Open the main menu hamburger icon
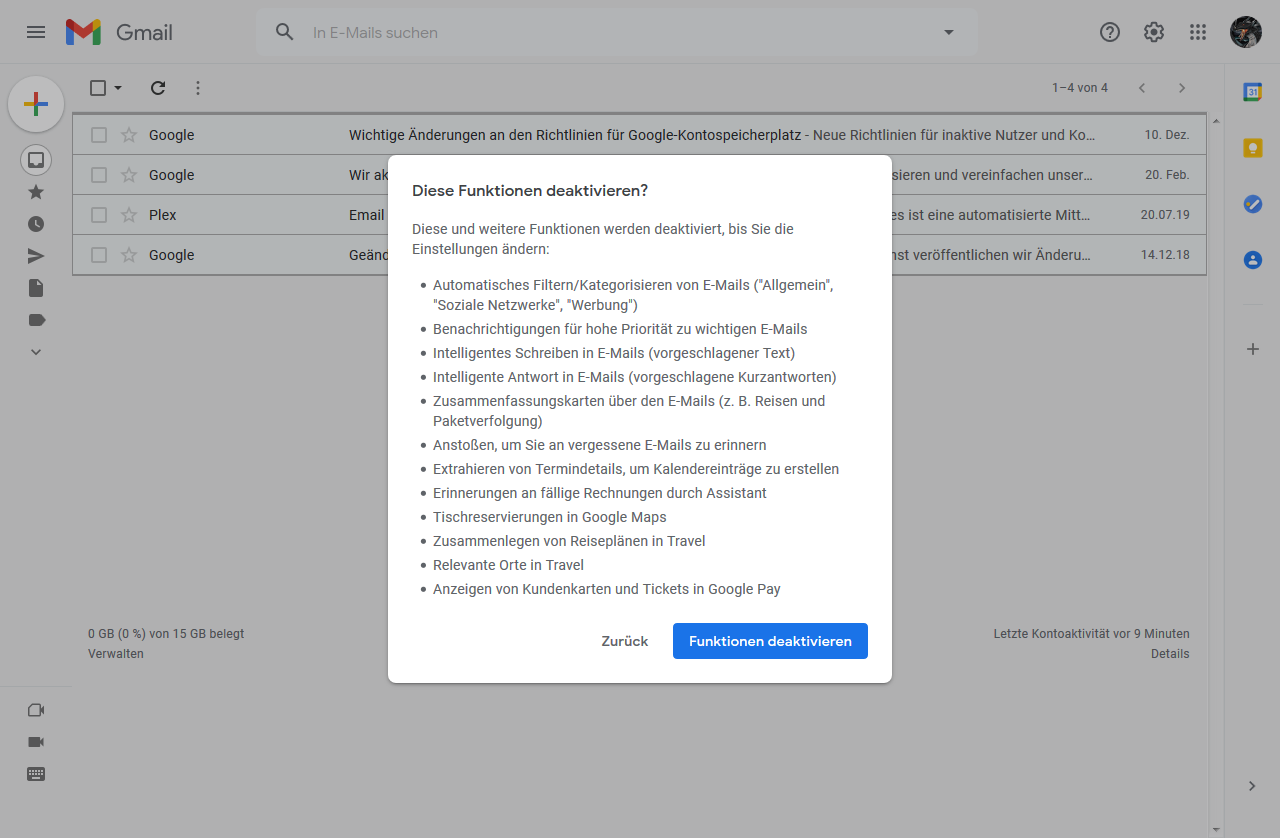Screen dimensions: 1280x838 tap(36, 32)
